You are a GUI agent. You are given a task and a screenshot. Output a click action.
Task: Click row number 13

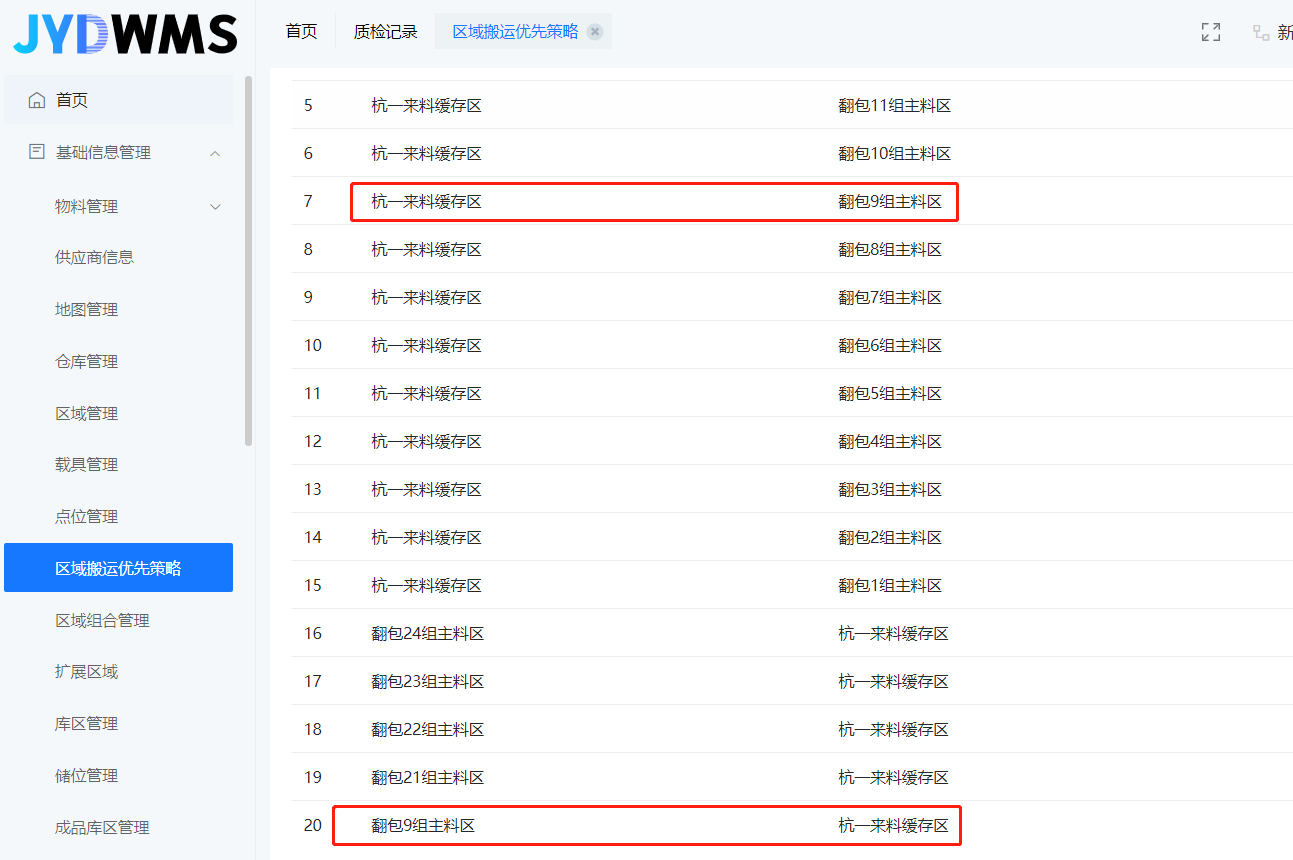tap(313, 489)
